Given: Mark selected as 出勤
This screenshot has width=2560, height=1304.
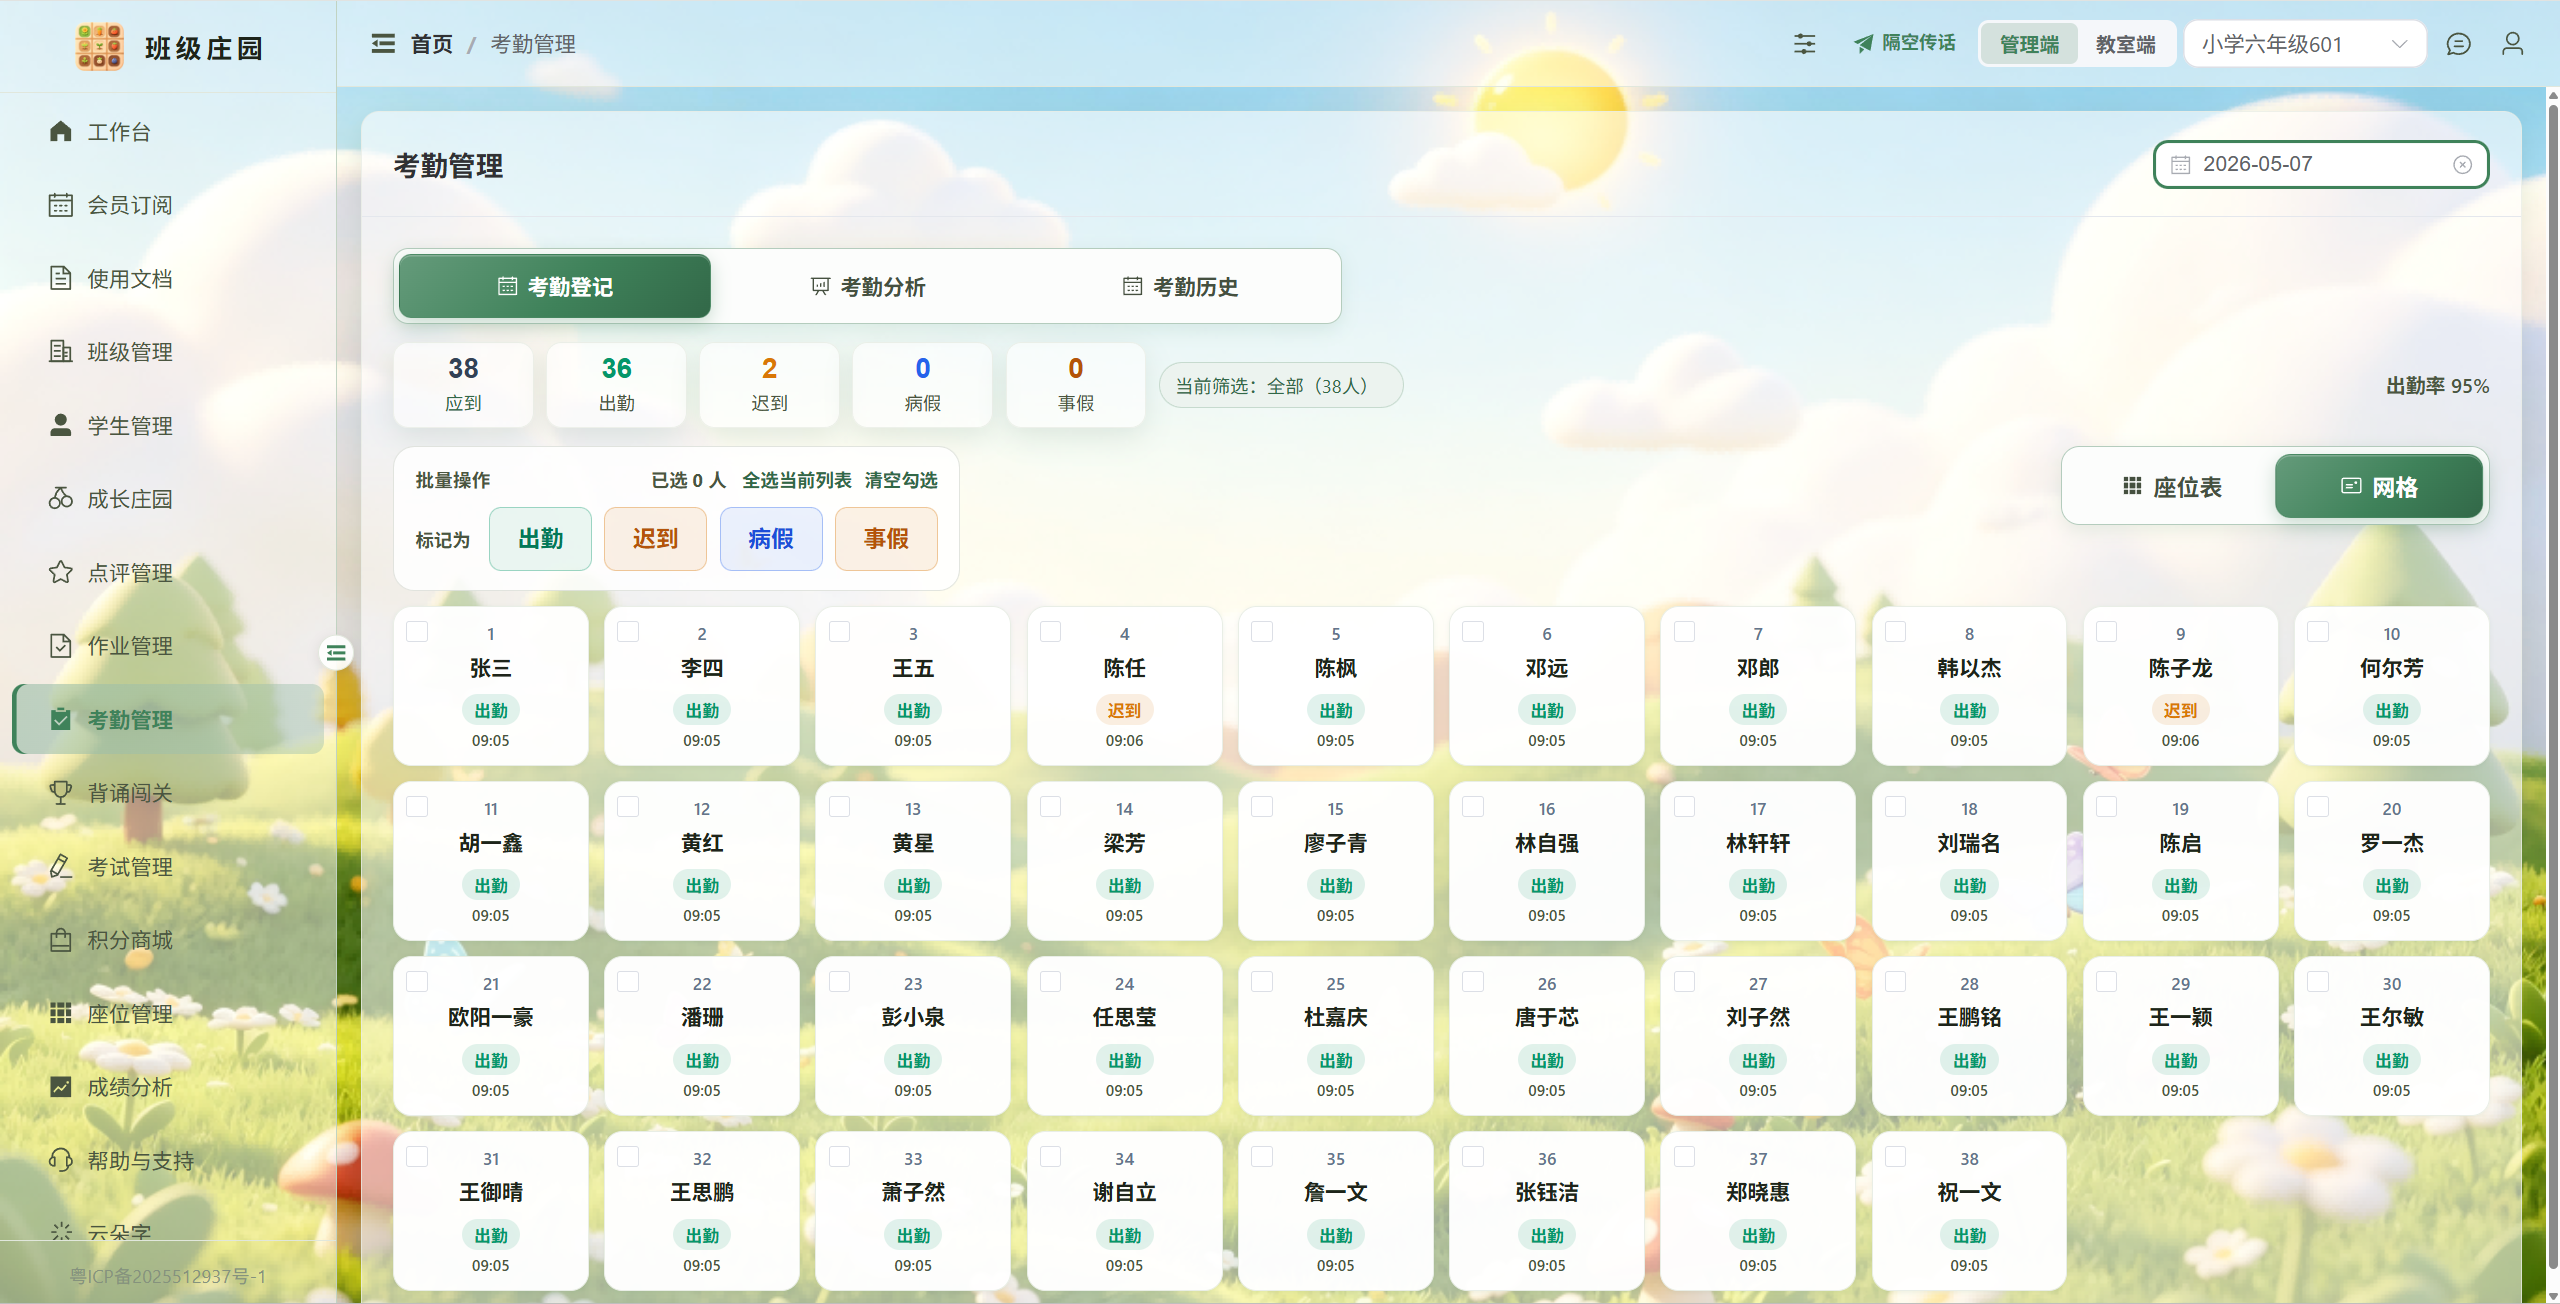Looking at the screenshot, I should (540, 539).
